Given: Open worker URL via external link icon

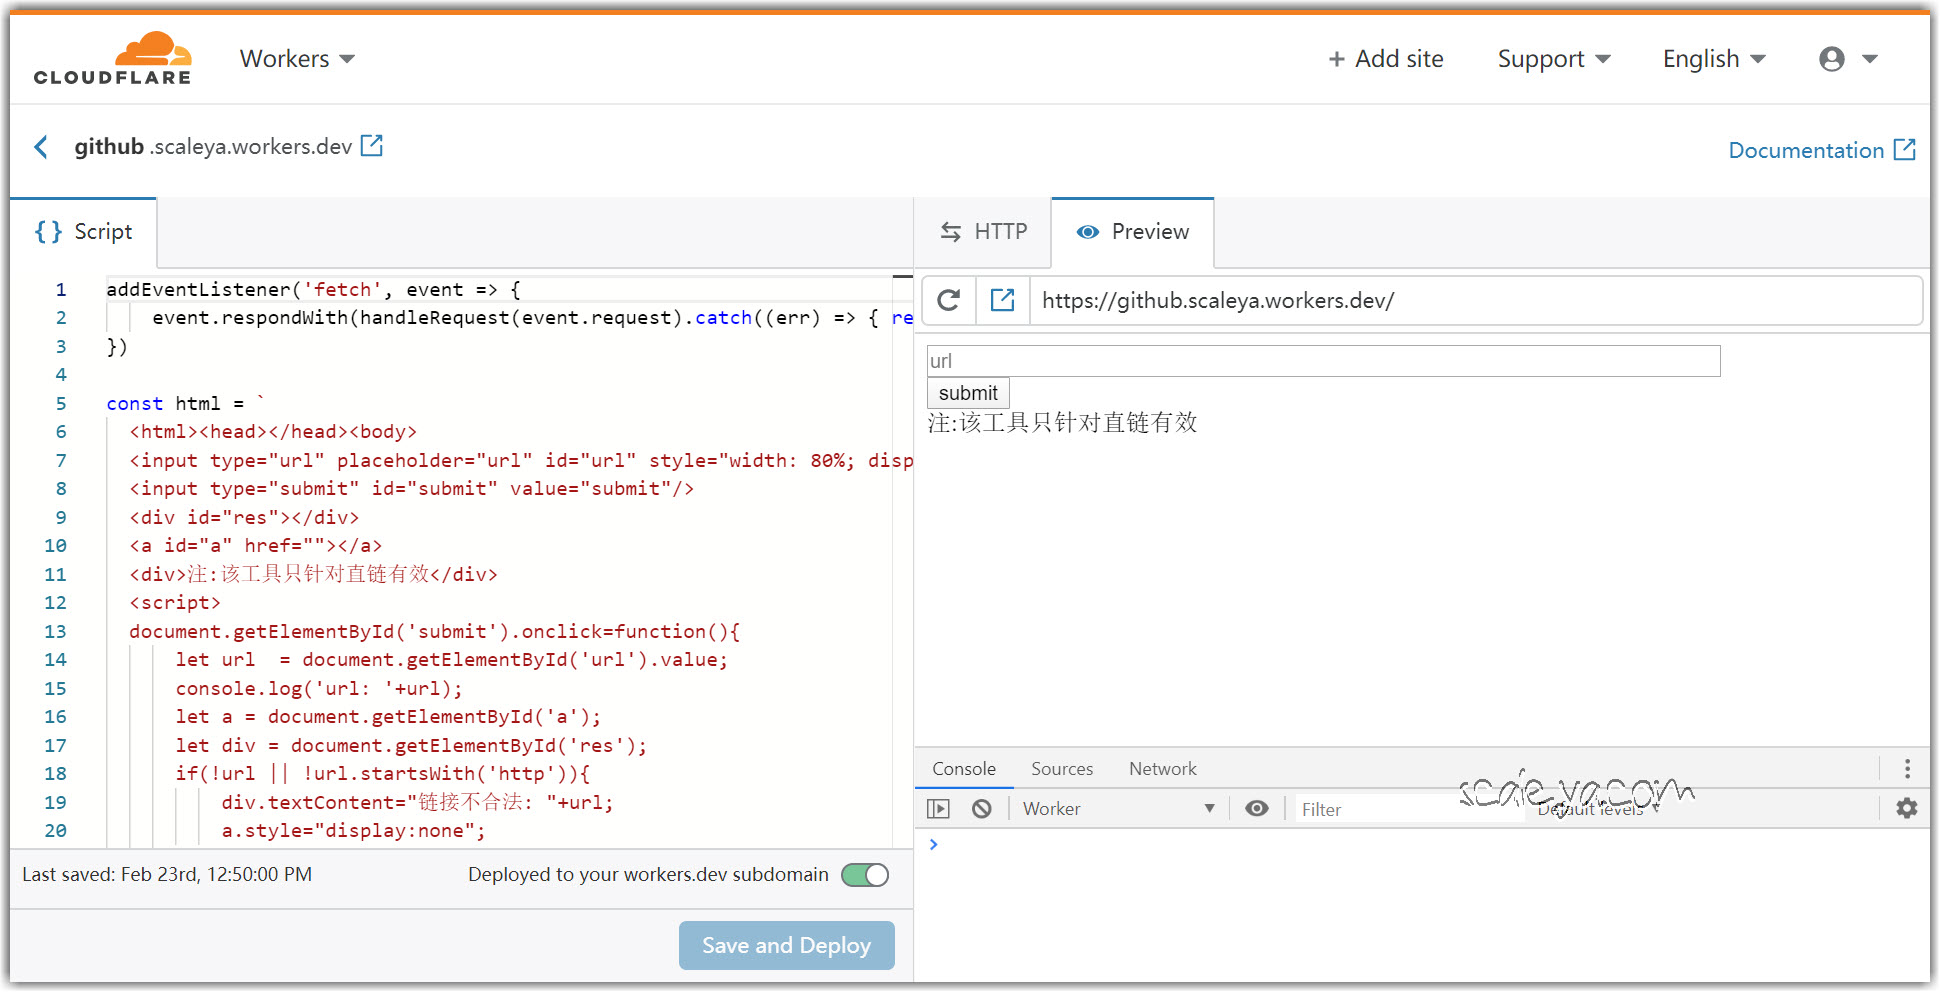Looking at the screenshot, I should (372, 146).
